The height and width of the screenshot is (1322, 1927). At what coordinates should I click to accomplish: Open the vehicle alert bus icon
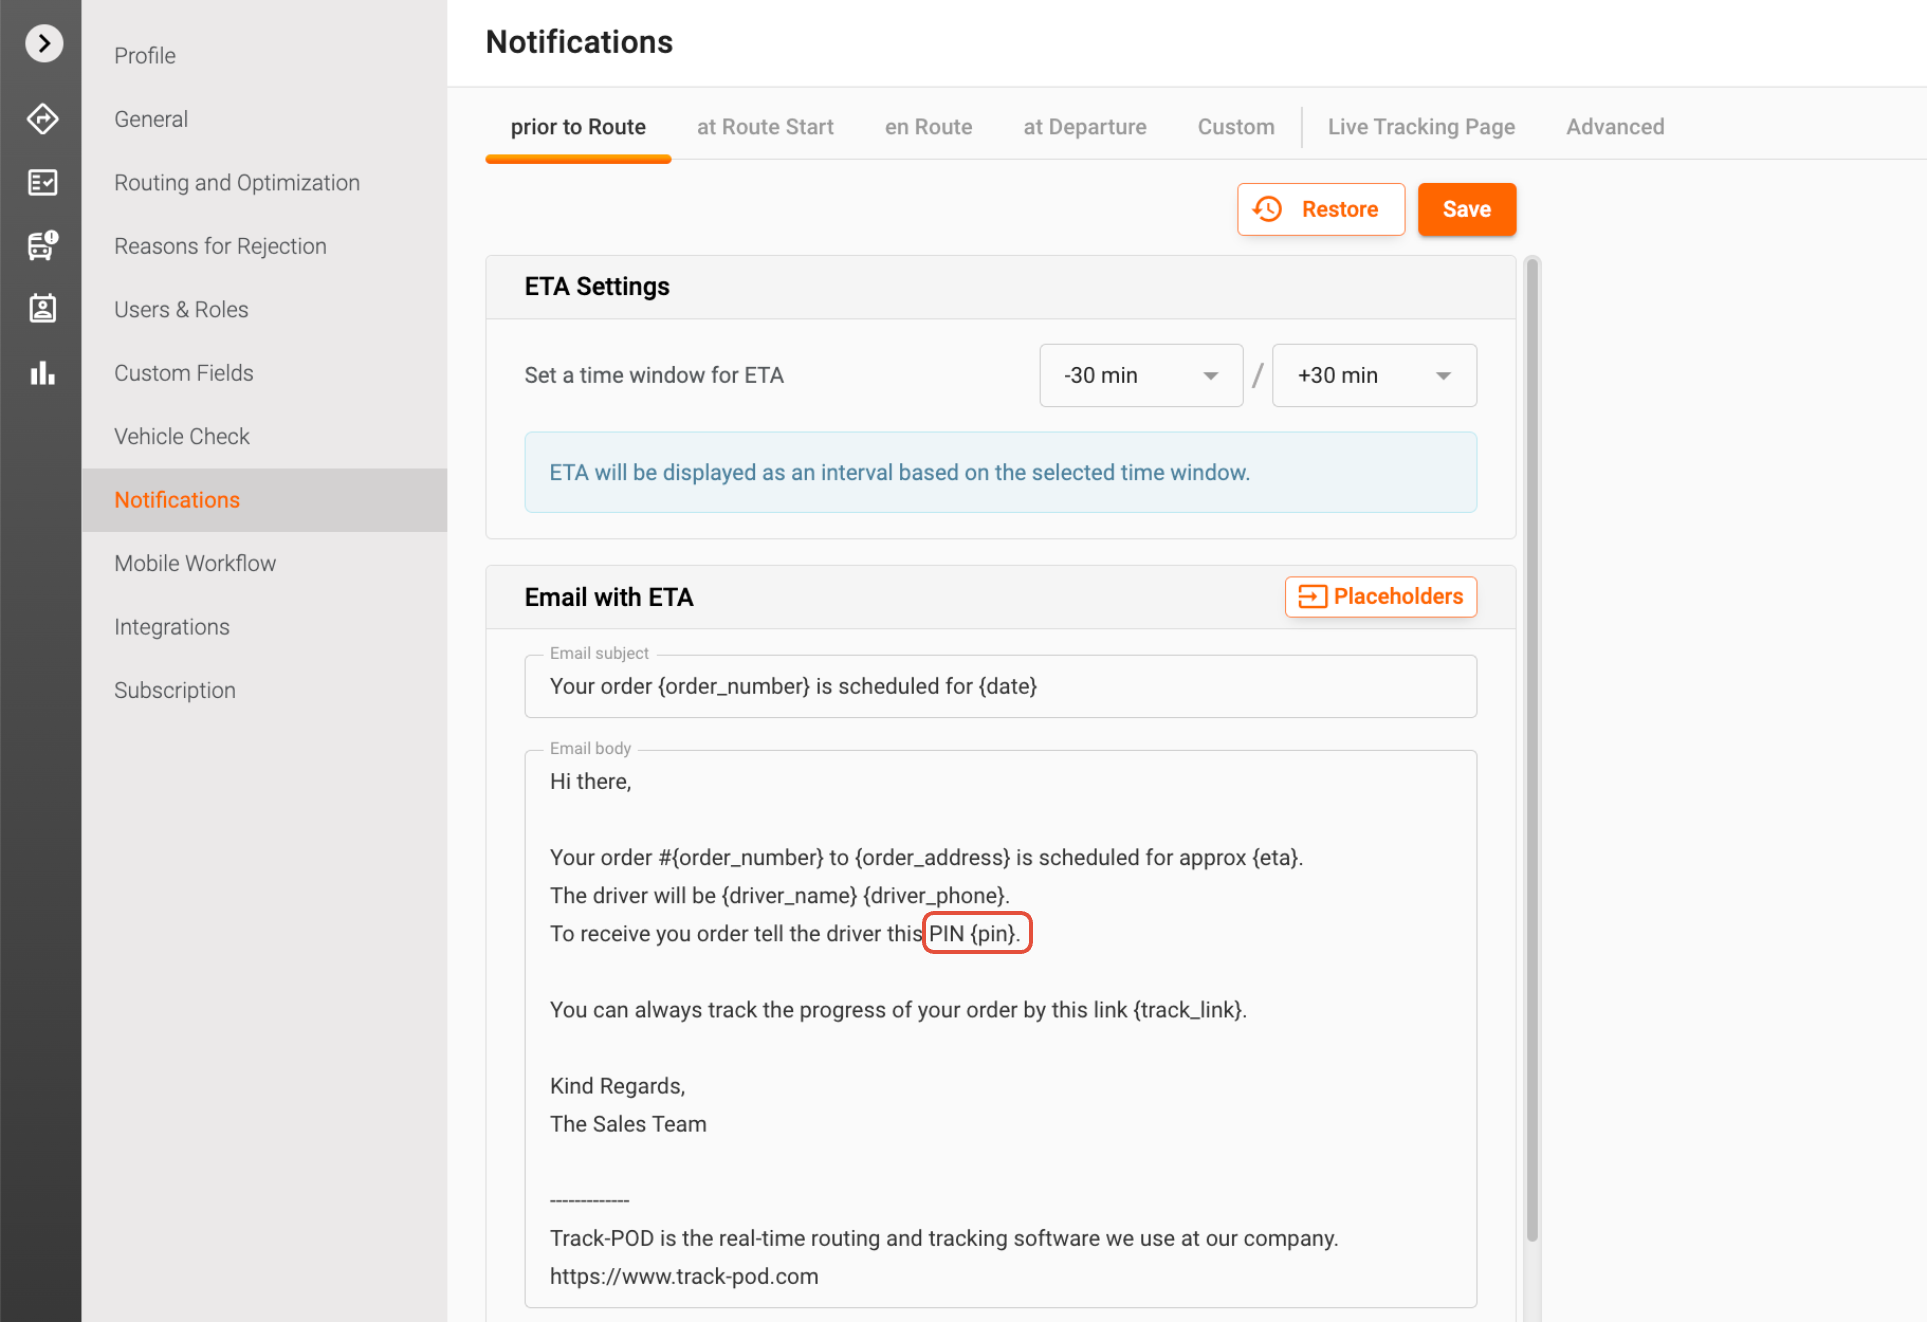(42, 245)
